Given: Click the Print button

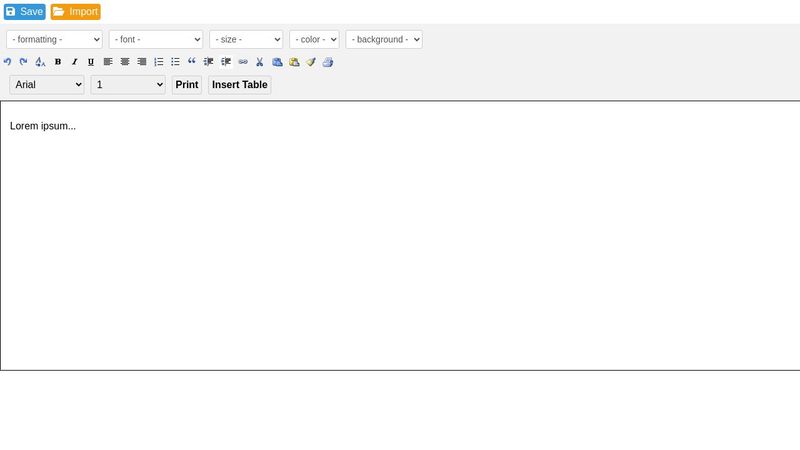Looking at the screenshot, I should pos(187,85).
